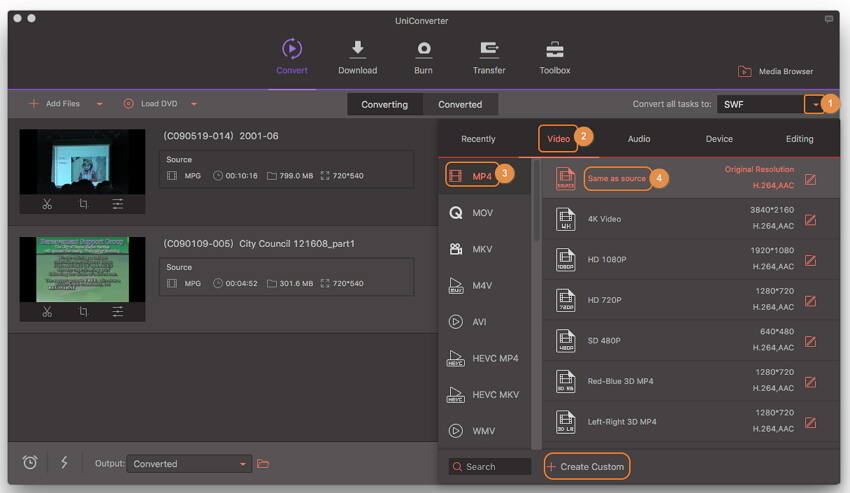Image resolution: width=850 pixels, height=493 pixels.
Task: Choose HEVC MKV format in the list
Action: [x=485, y=394]
